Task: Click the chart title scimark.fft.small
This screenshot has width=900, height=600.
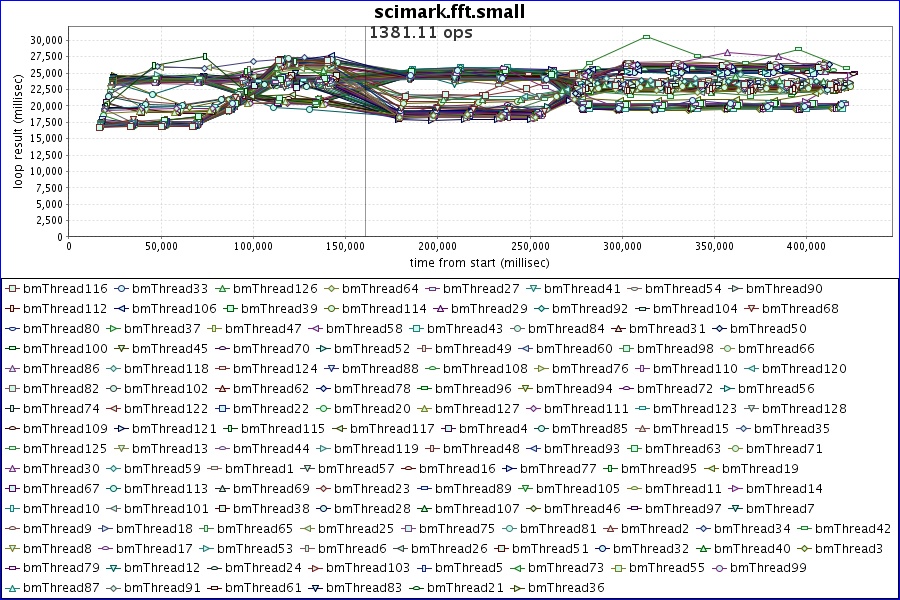Action: click(x=449, y=12)
